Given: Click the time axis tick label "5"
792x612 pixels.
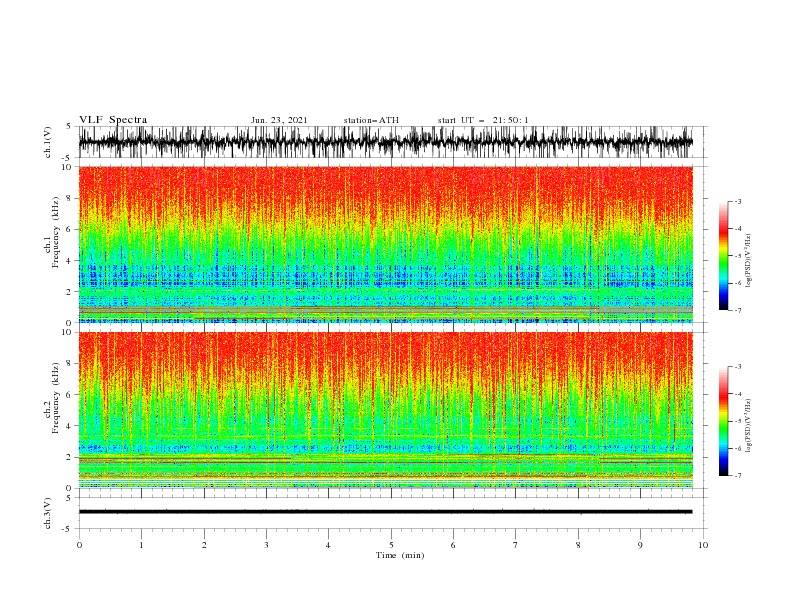Looking at the screenshot, I should coord(391,545).
